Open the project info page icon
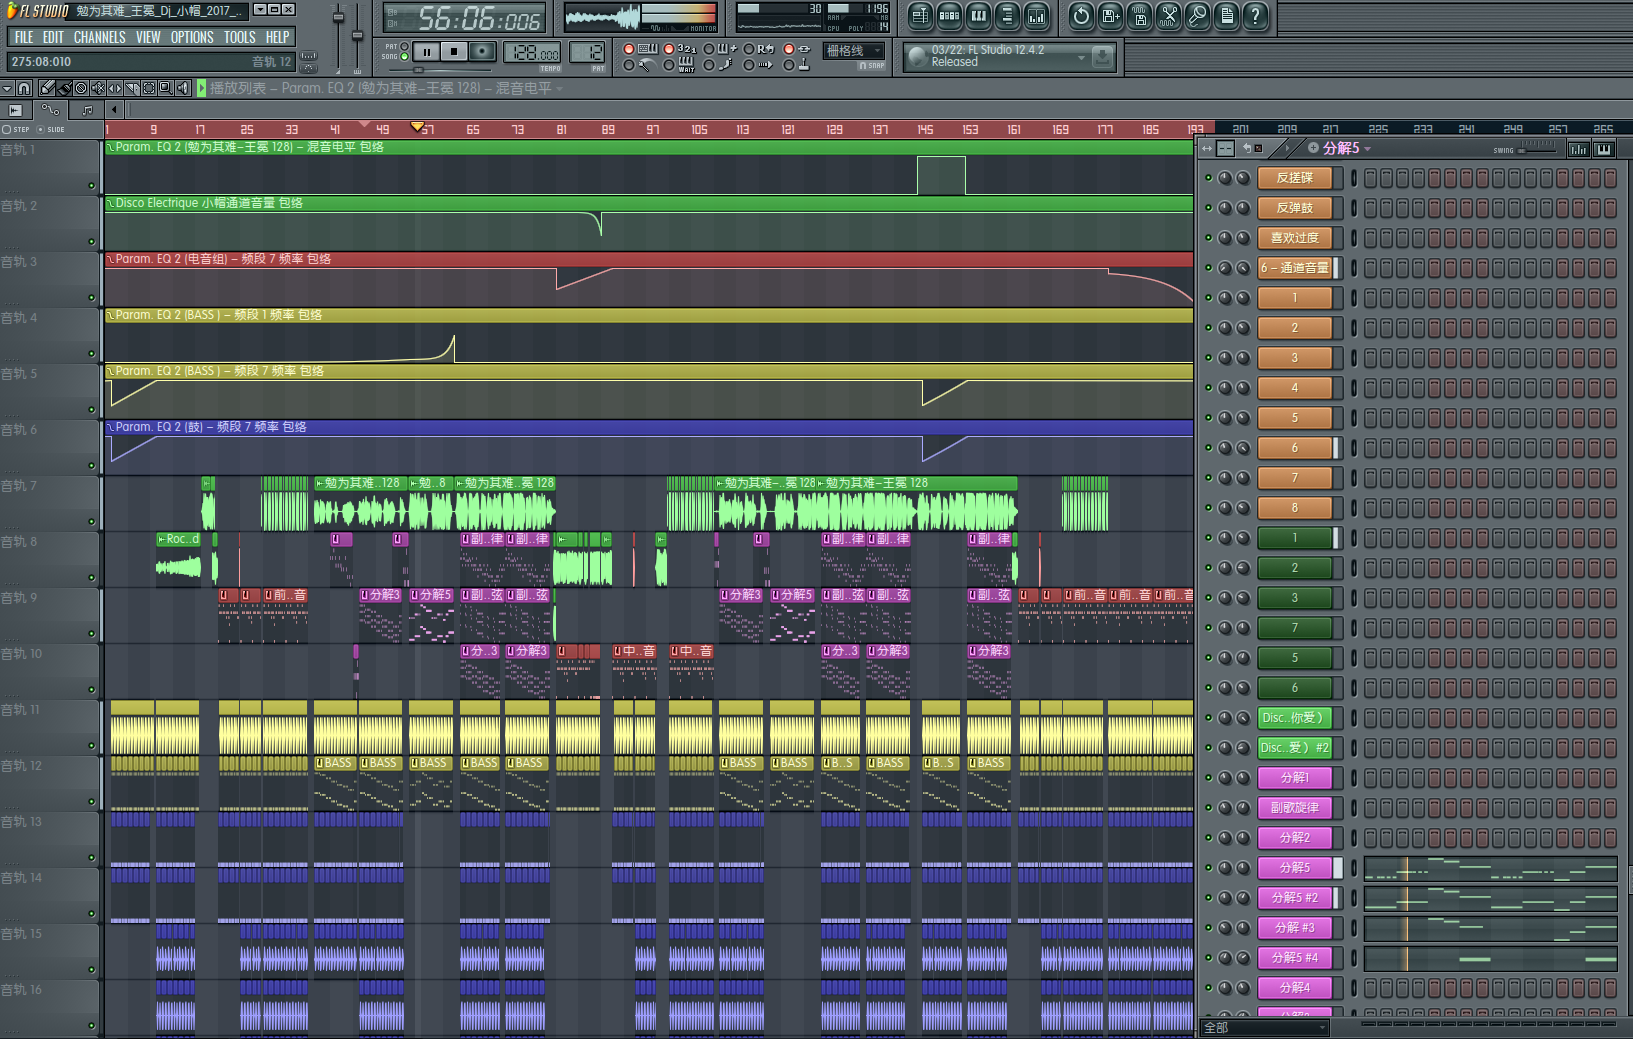The width and height of the screenshot is (1633, 1039). coord(1226,16)
